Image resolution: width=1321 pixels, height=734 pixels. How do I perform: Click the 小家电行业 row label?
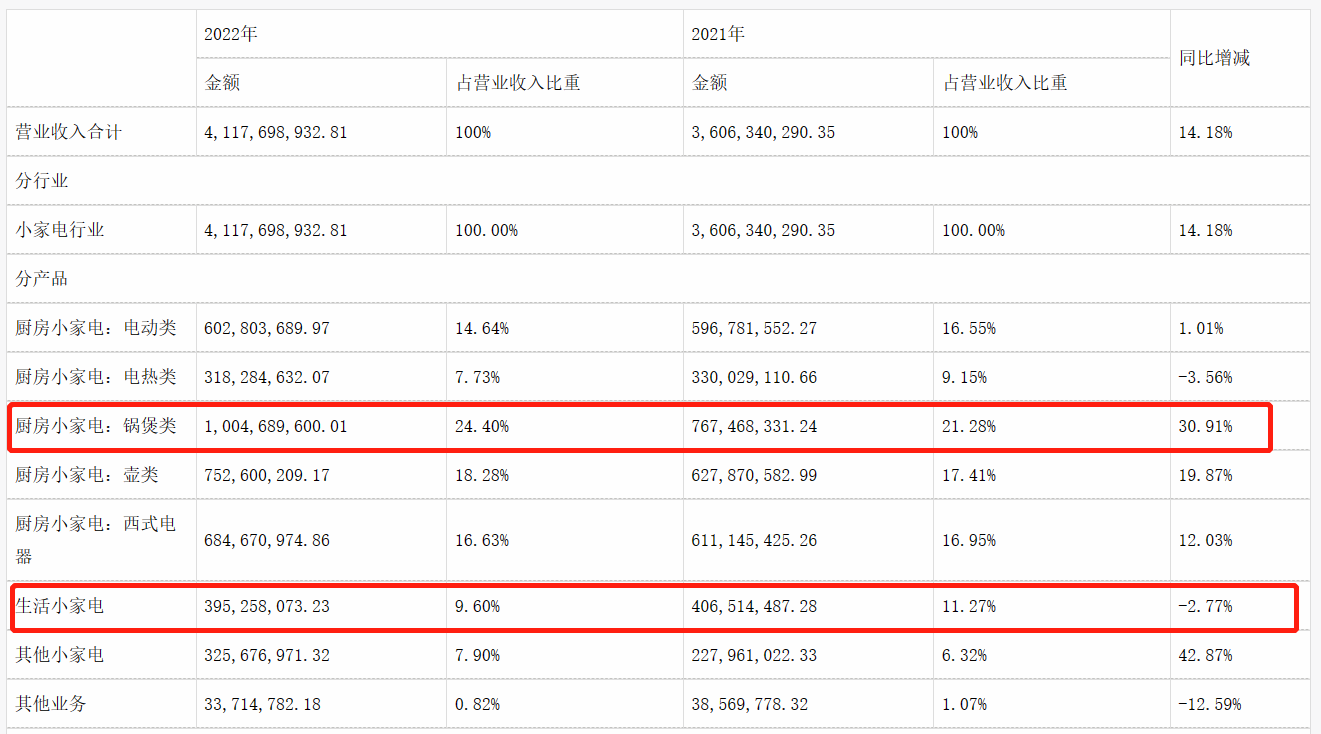(x=60, y=230)
